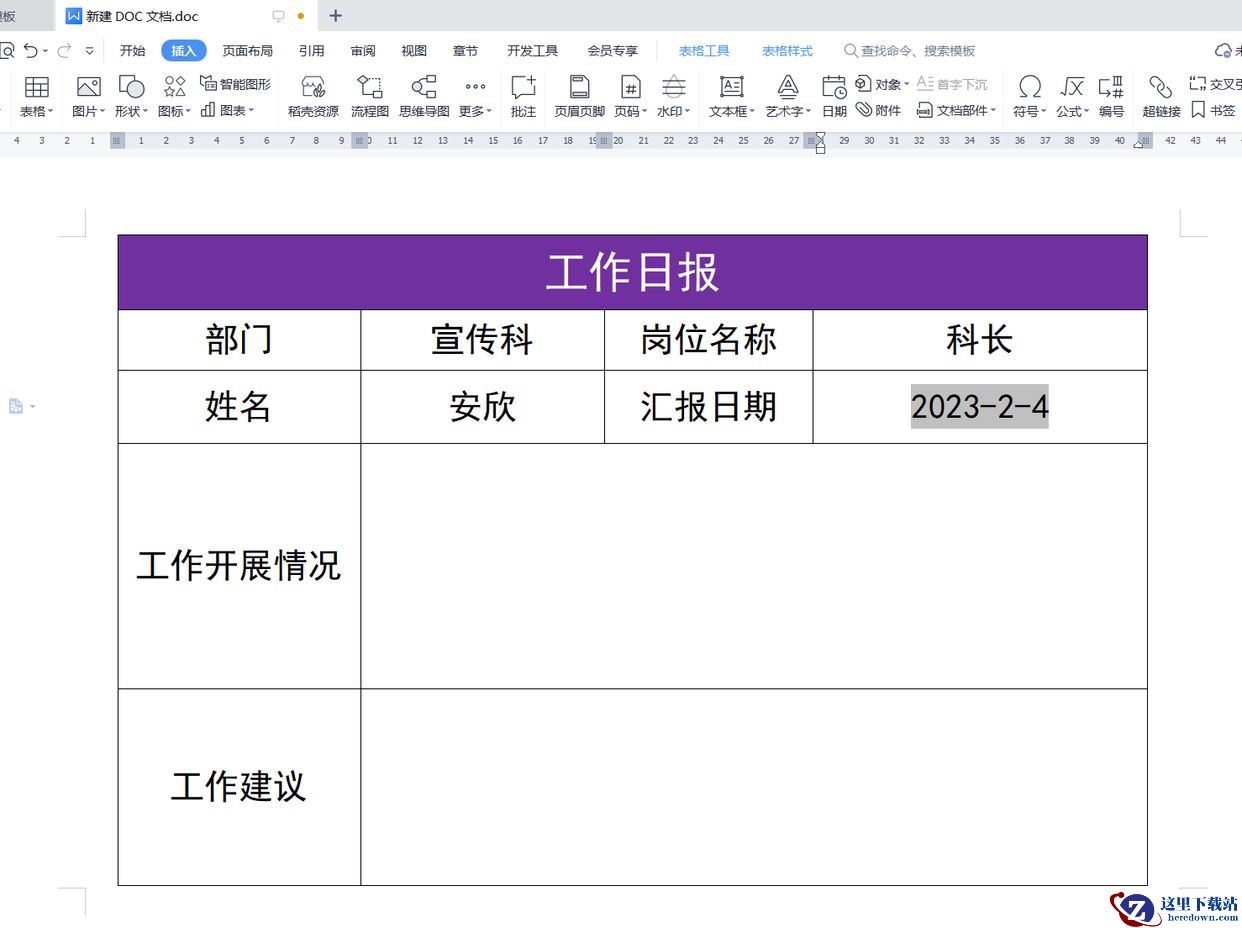Add a 书签 bookmark
The image size is (1242, 928).
(x=1213, y=110)
